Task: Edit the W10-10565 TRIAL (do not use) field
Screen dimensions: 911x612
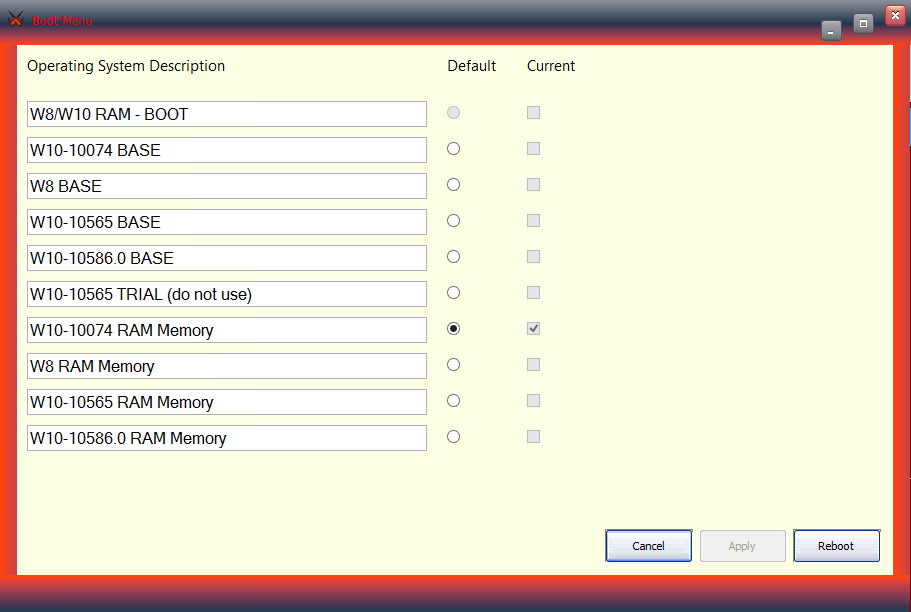Action: point(227,294)
